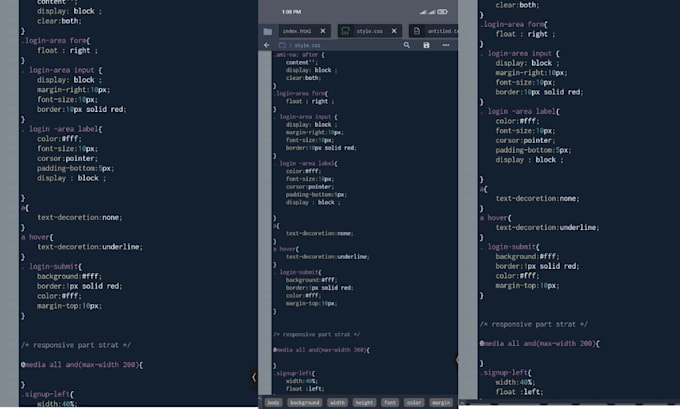Click the phone's signal strength icon
The image size is (680, 409).
pyautogui.click(x=427, y=12)
